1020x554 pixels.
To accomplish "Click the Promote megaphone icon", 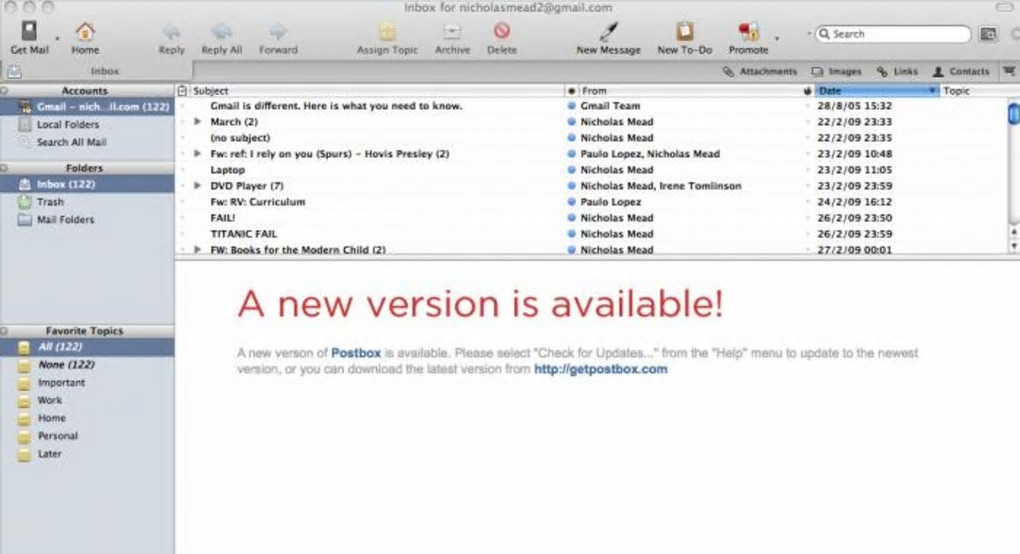I will (x=748, y=31).
